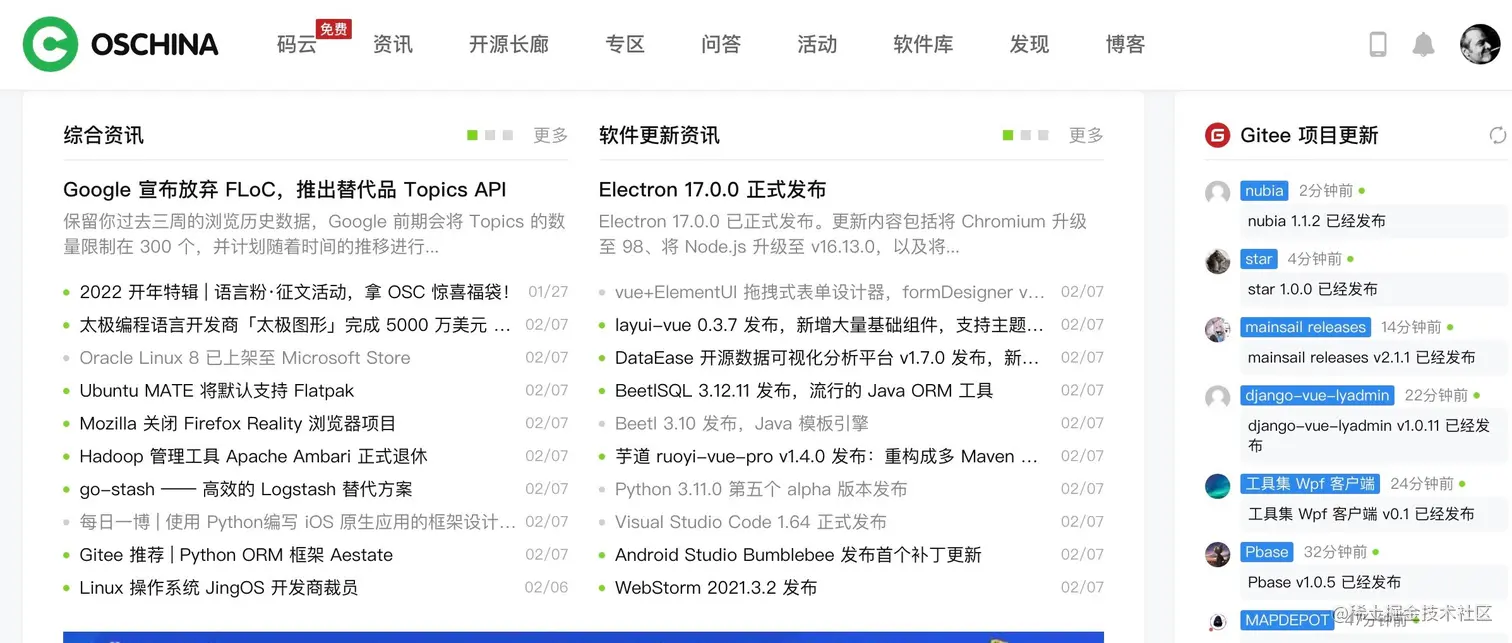Image resolution: width=1512 pixels, height=643 pixels.
Task: Open 每日一博 Python编写 iOS article
Action: pyautogui.click(x=298, y=522)
